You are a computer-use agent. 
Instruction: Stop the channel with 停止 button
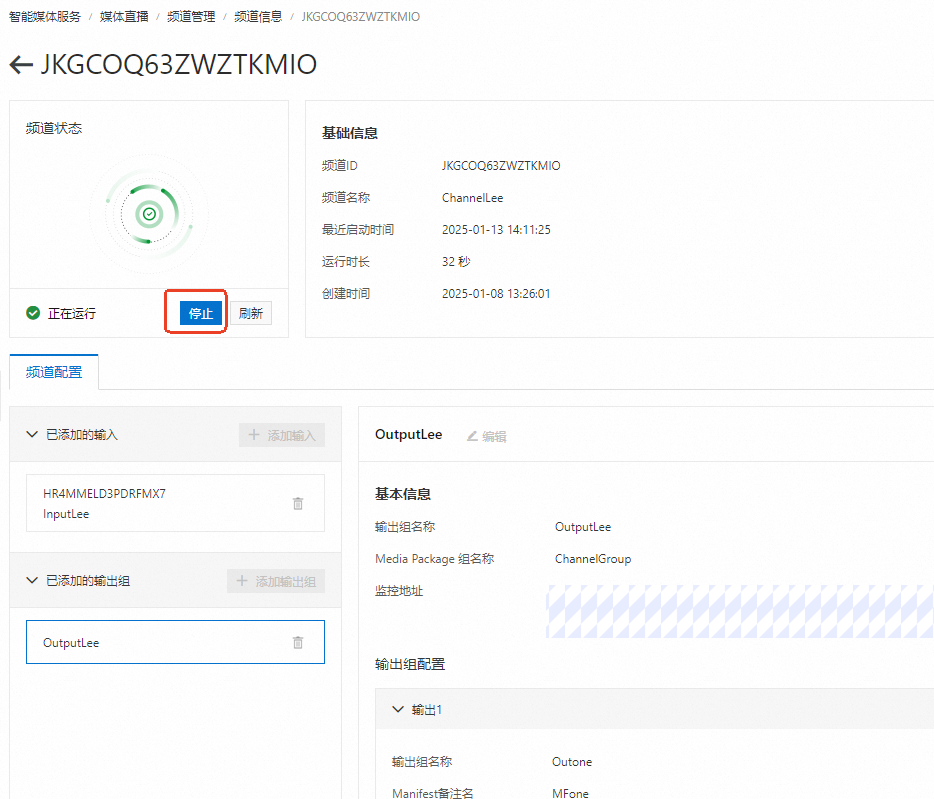[201, 313]
